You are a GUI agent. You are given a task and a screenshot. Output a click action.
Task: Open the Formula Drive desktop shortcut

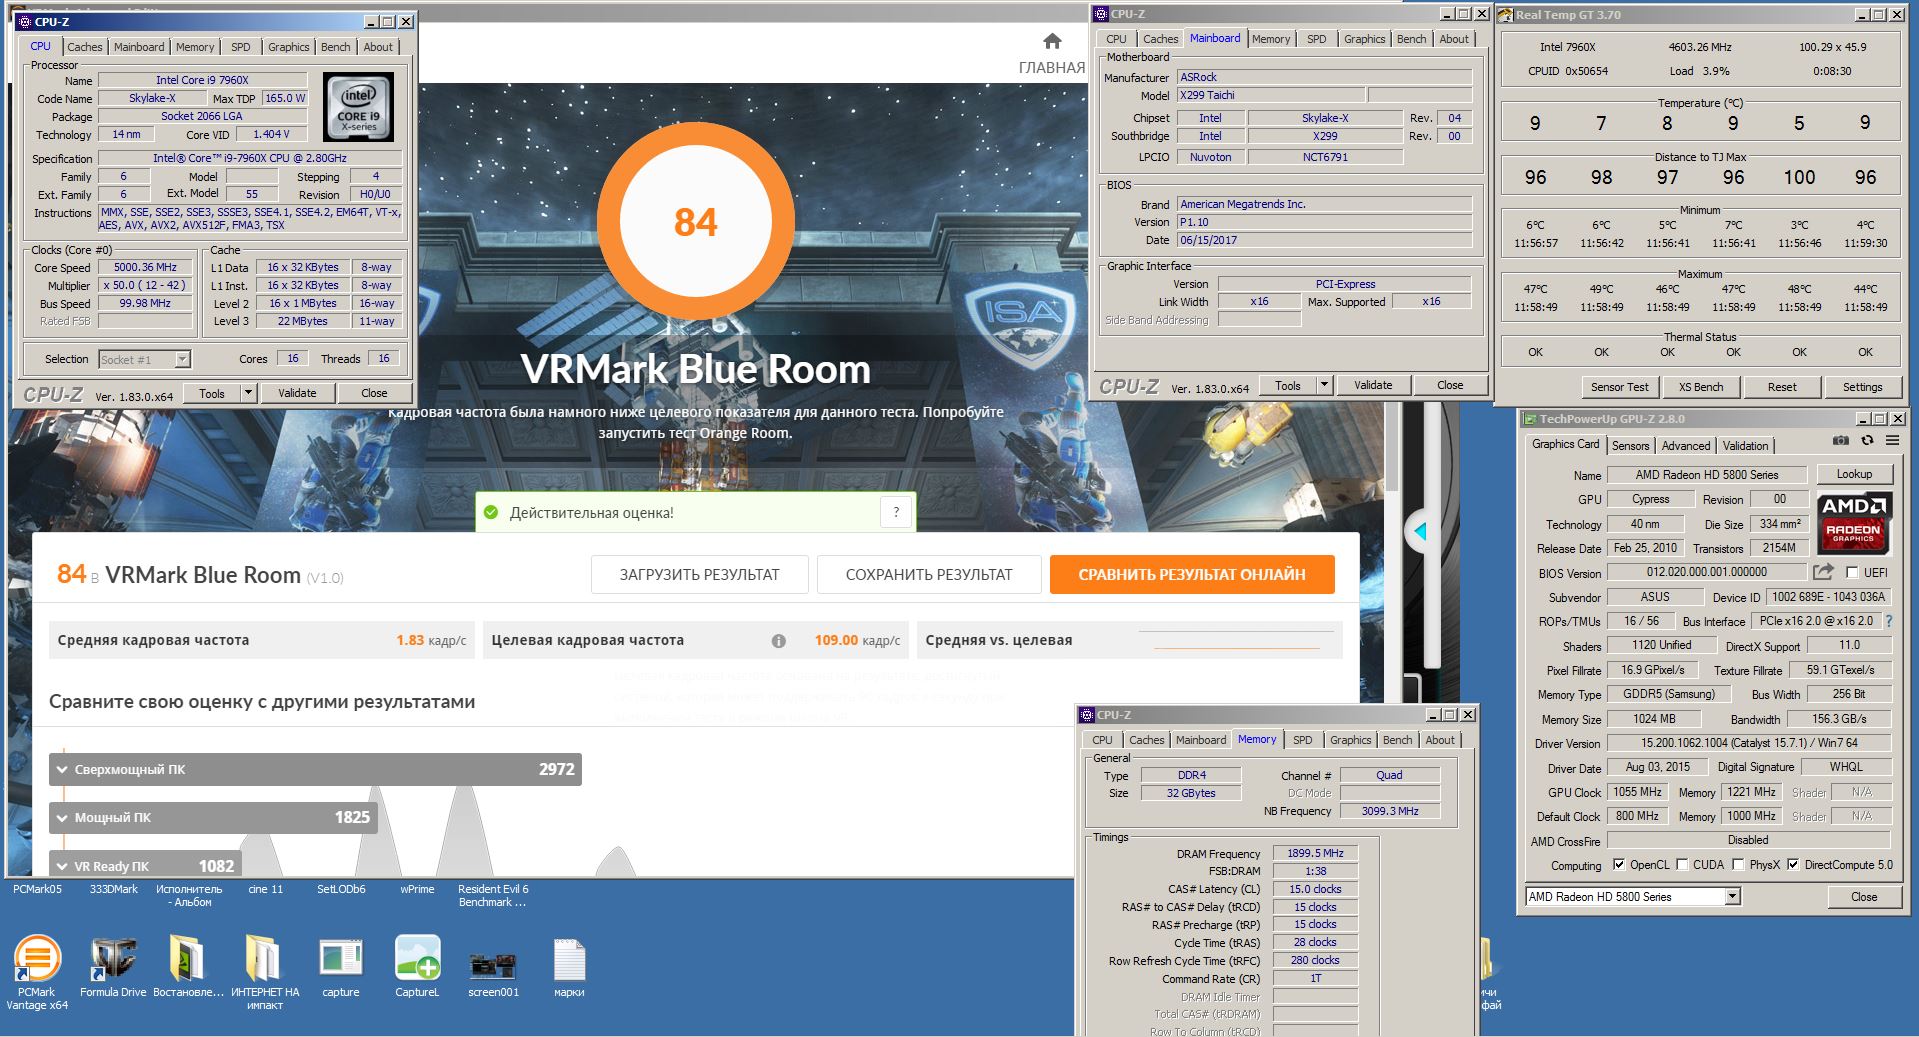(x=113, y=967)
